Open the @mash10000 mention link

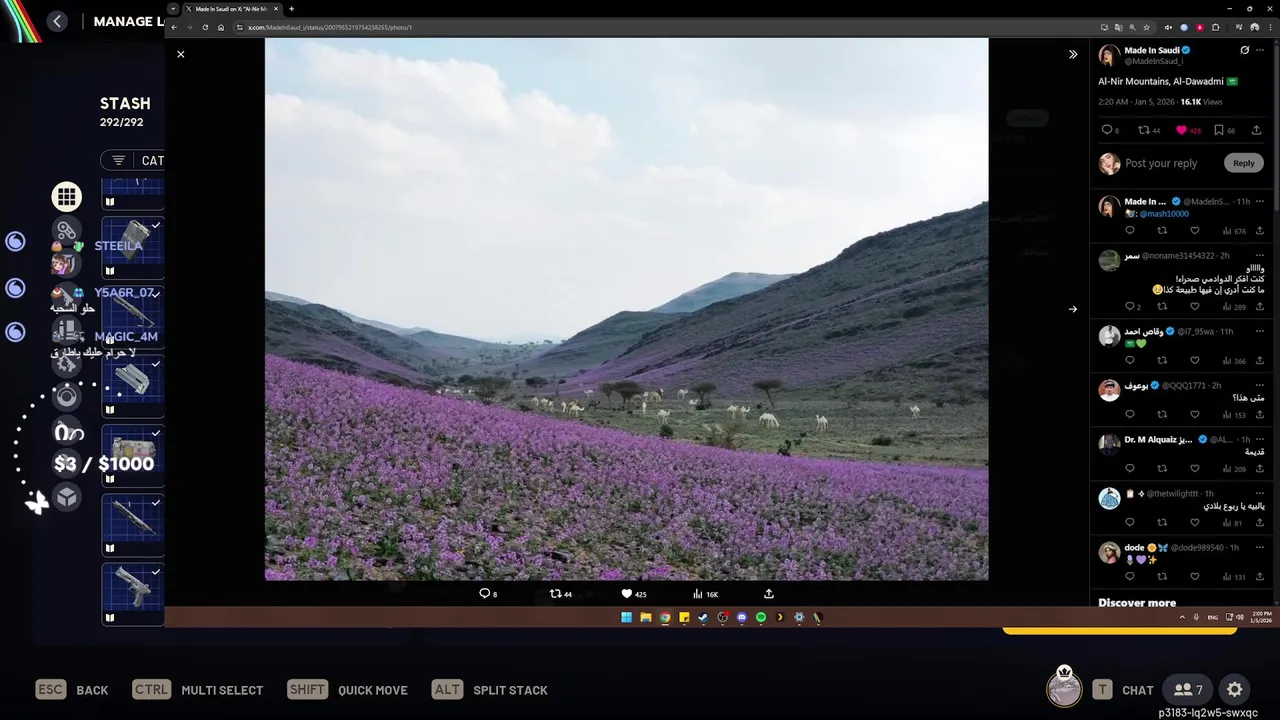(1164, 213)
